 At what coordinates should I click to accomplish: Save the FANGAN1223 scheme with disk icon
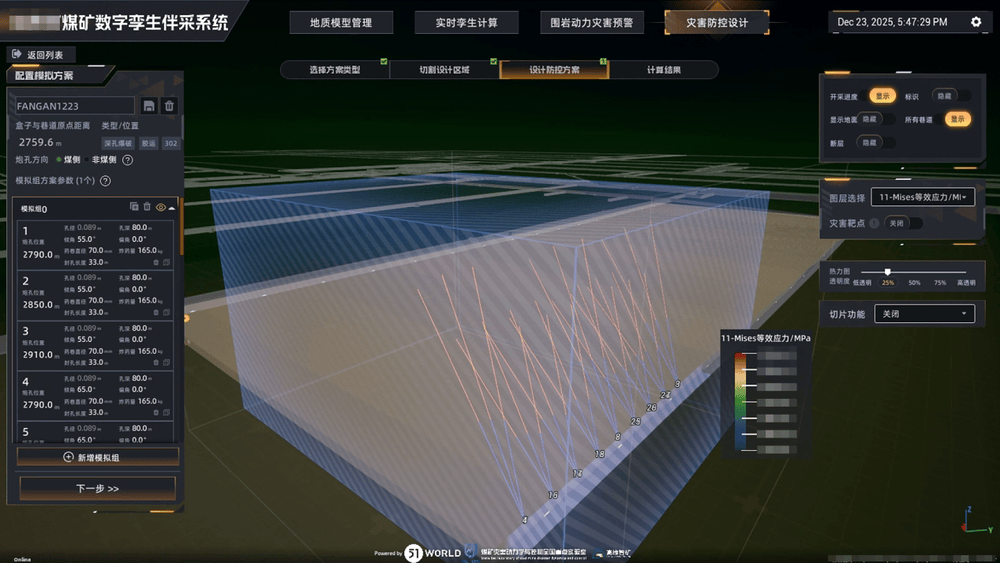(149, 106)
